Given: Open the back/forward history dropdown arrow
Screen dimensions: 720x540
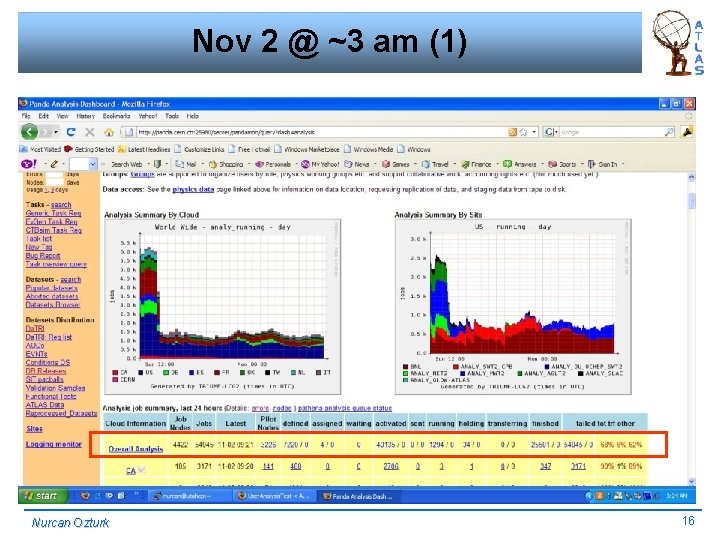Looking at the screenshot, I should point(56,132).
